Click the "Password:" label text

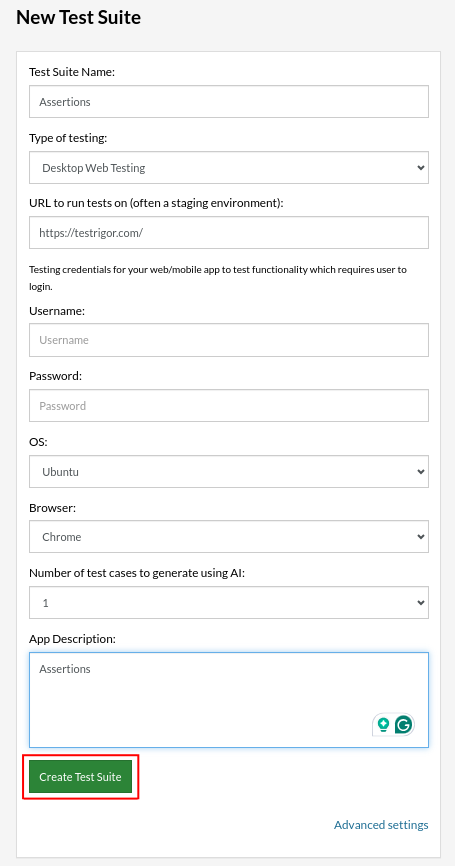click(55, 376)
